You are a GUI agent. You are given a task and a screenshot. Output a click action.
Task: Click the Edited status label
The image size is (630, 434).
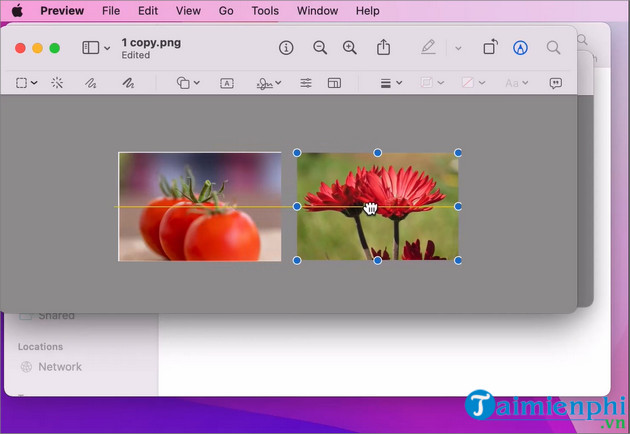136,55
